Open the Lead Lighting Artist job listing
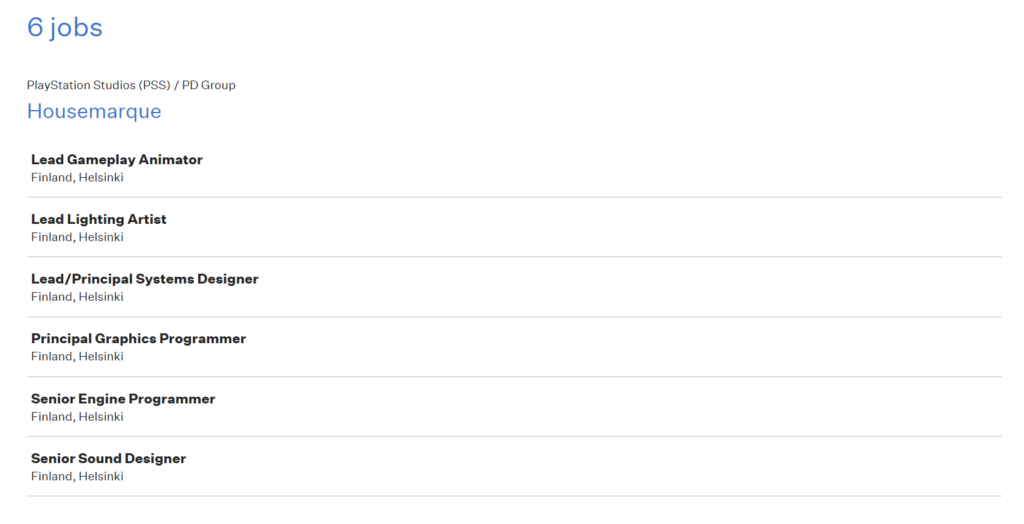Screen dimensions: 1024x524 pyautogui.click(x=98, y=220)
